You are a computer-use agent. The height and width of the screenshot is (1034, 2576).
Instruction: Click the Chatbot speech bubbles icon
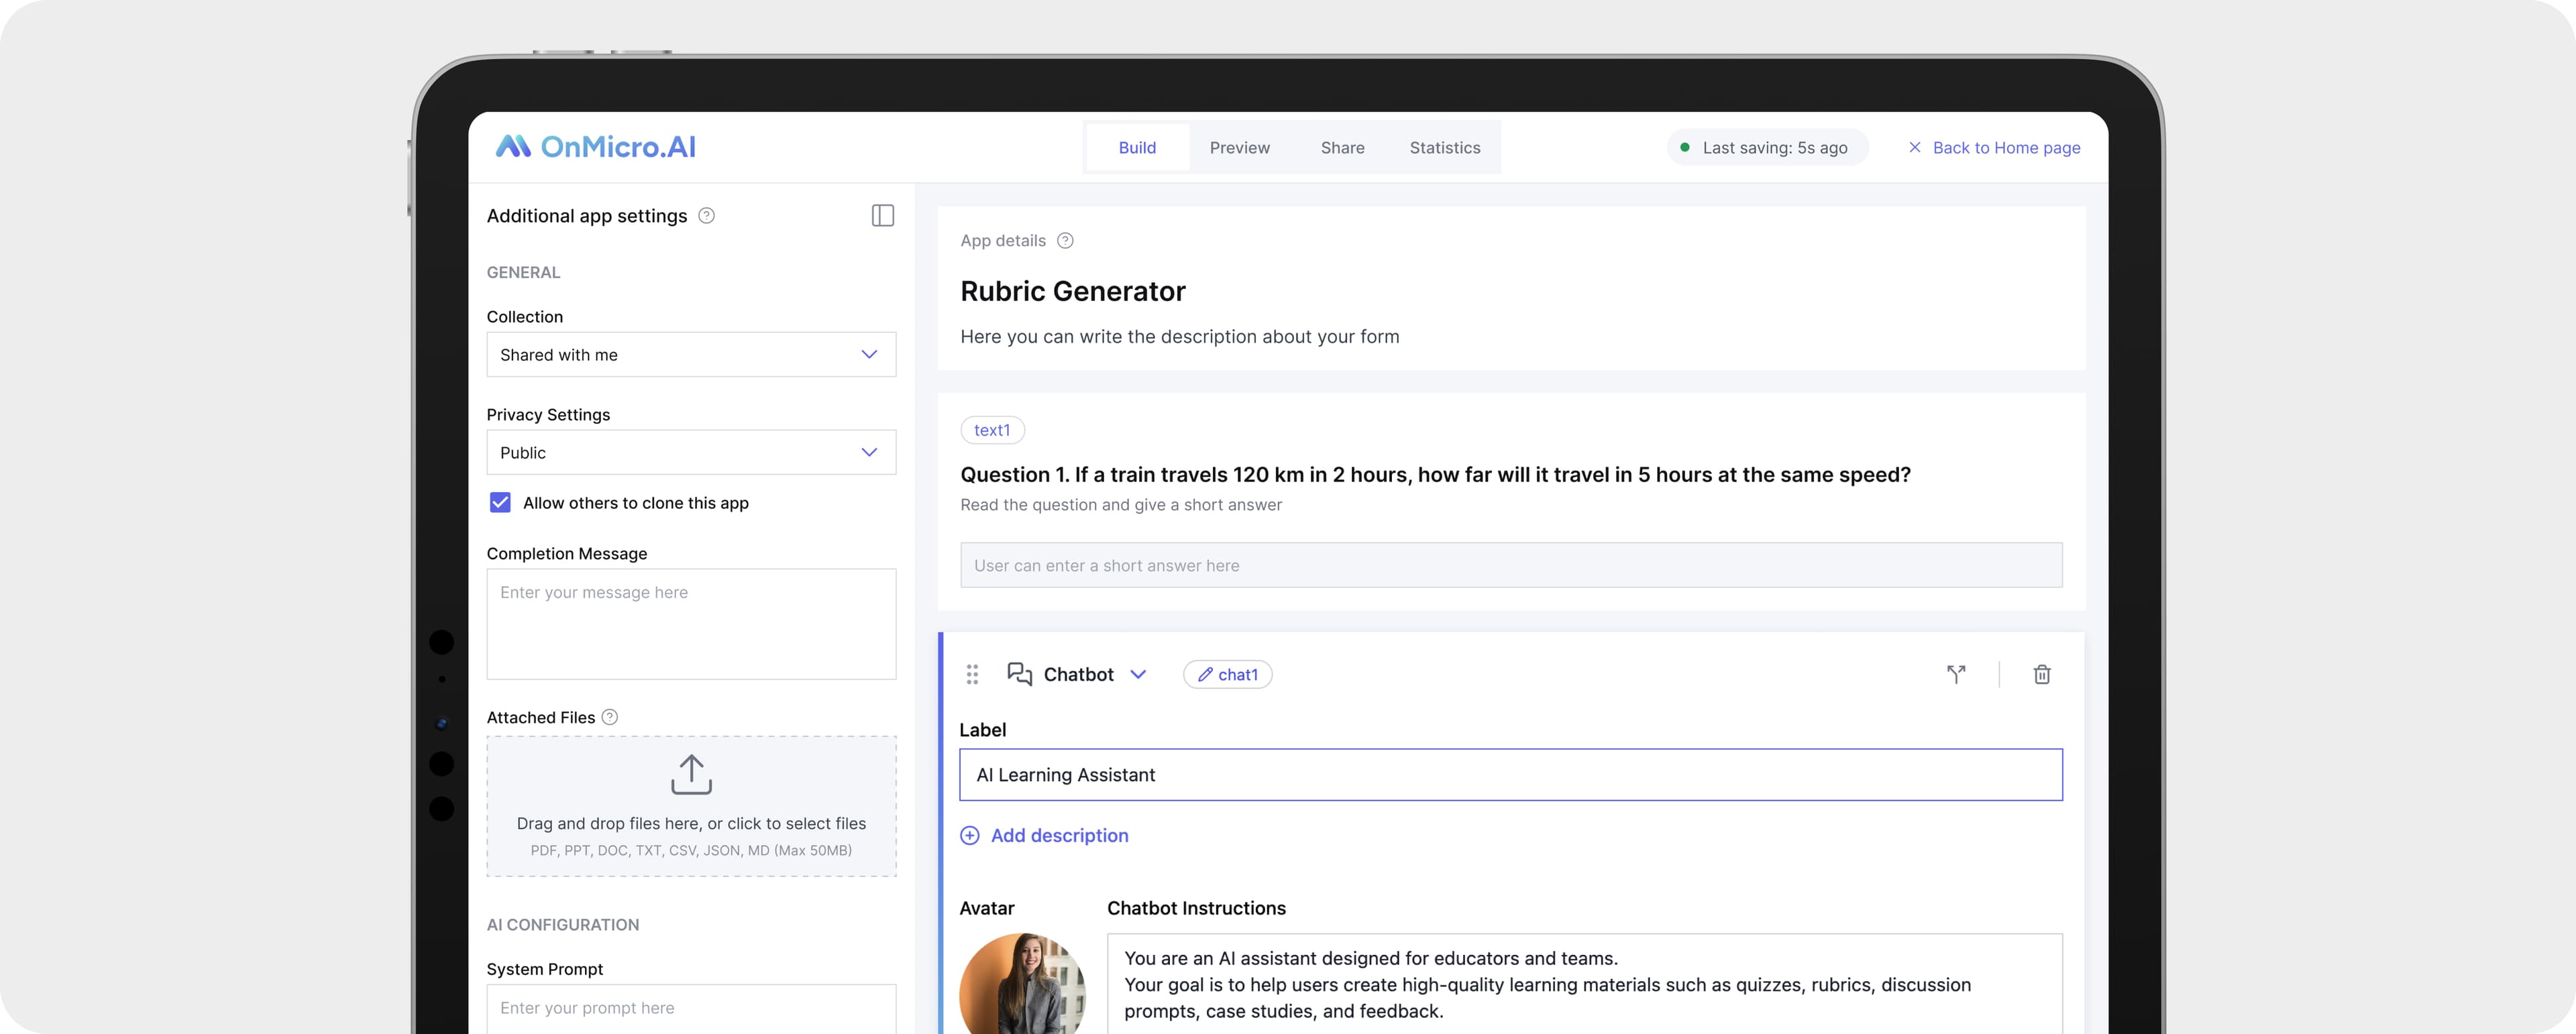[1019, 674]
